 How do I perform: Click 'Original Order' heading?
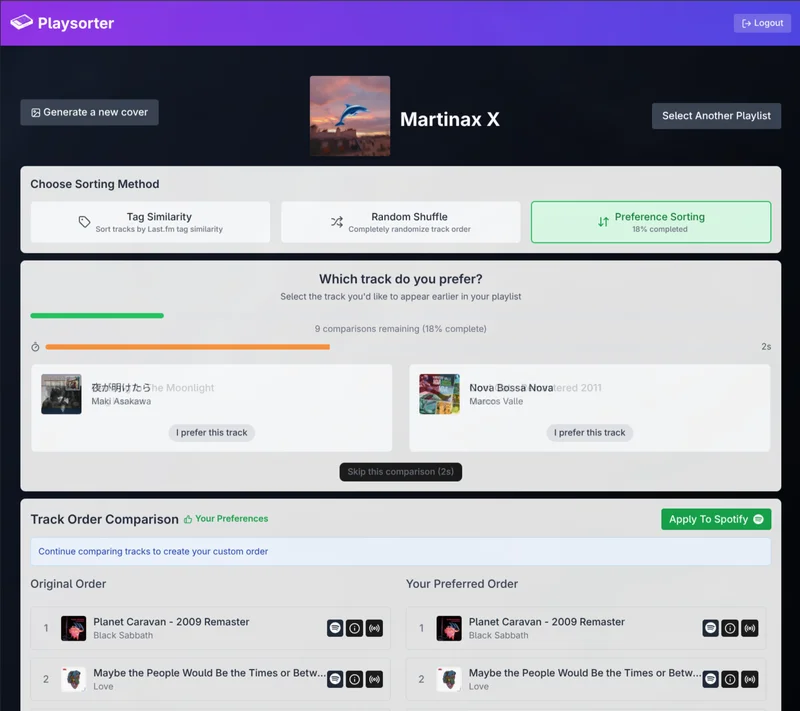click(68, 583)
